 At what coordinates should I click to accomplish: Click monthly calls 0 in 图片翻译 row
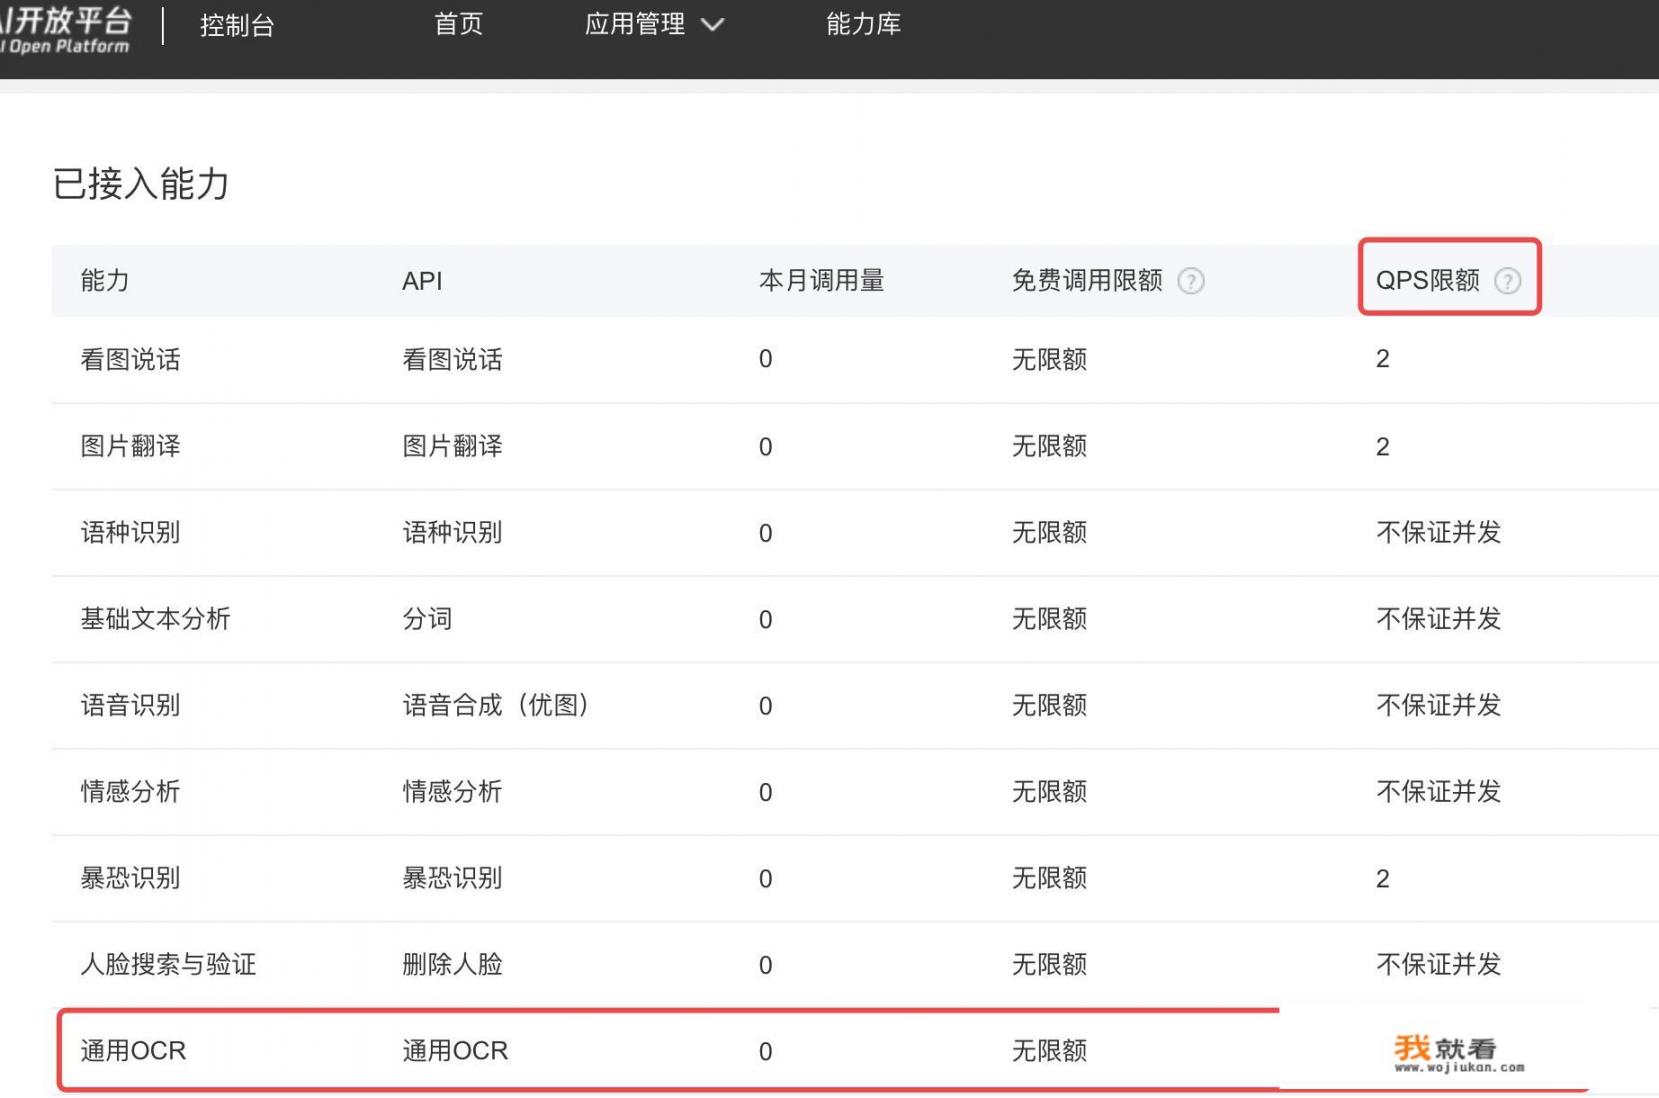click(x=766, y=447)
